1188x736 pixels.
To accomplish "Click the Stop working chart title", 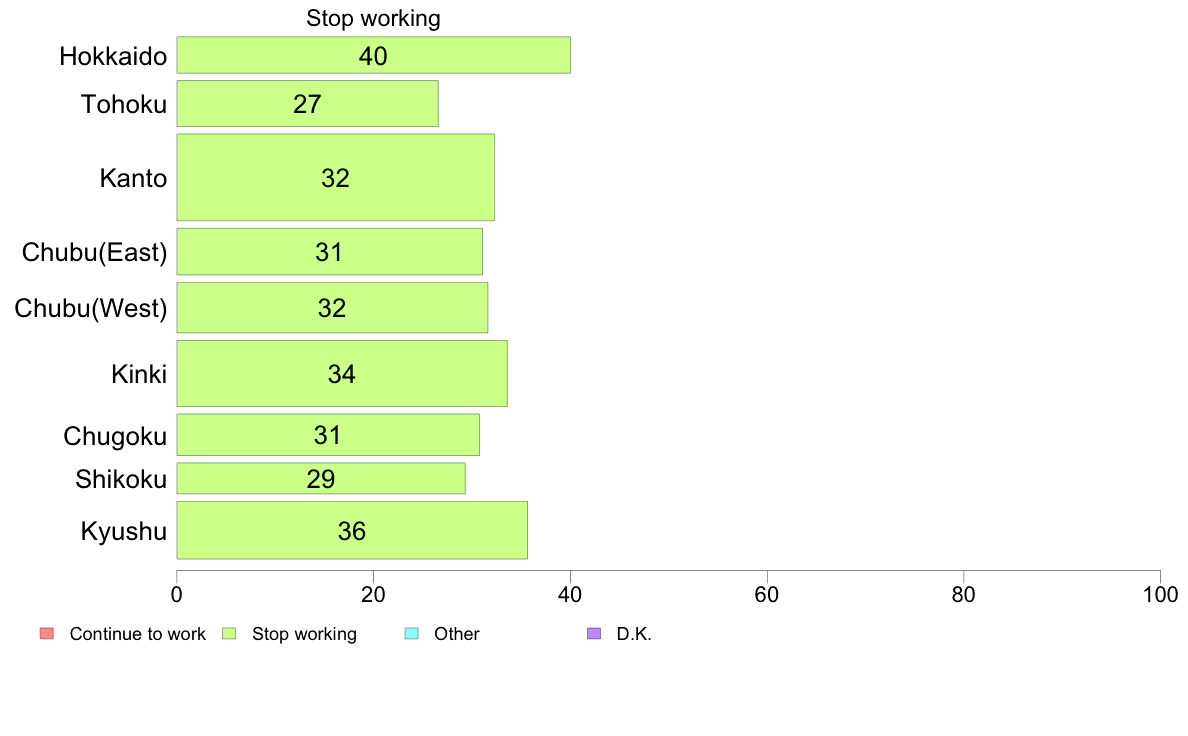I will [x=374, y=18].
